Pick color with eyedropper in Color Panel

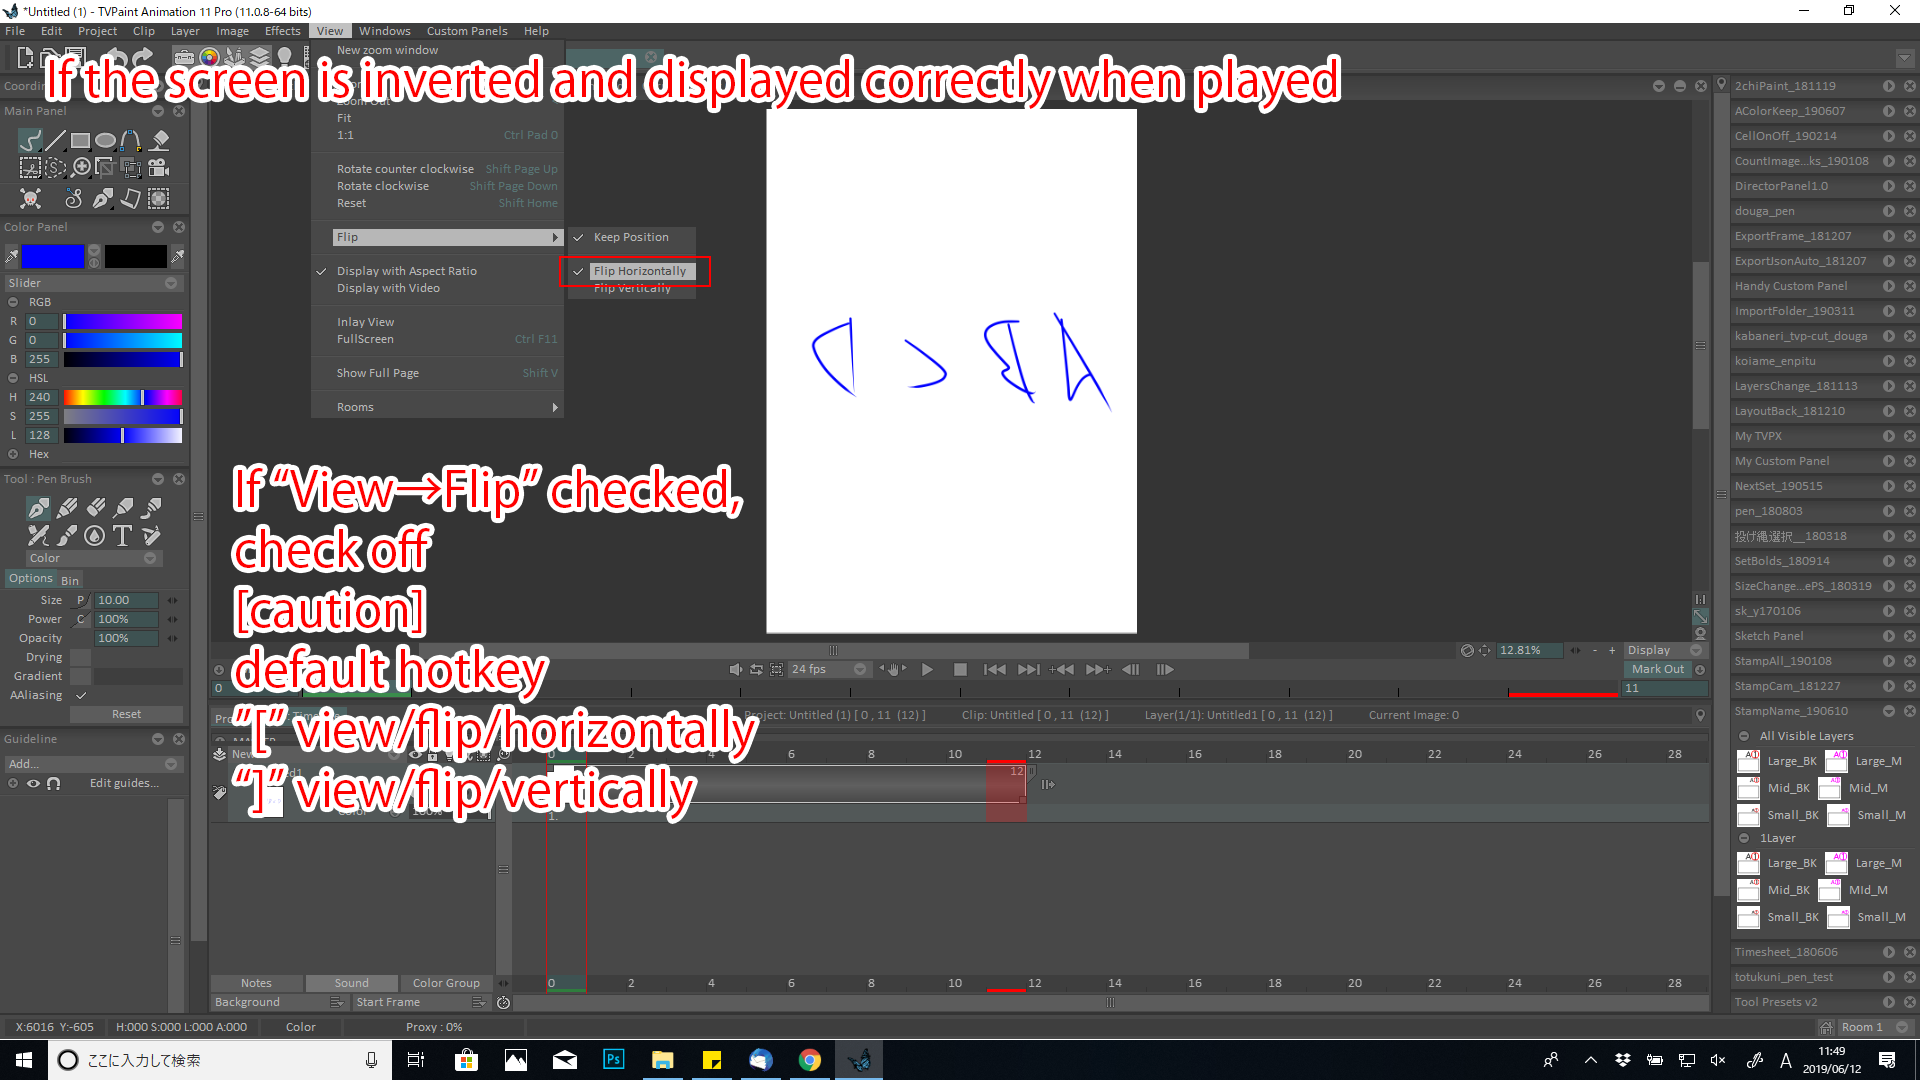coord(11,257)
